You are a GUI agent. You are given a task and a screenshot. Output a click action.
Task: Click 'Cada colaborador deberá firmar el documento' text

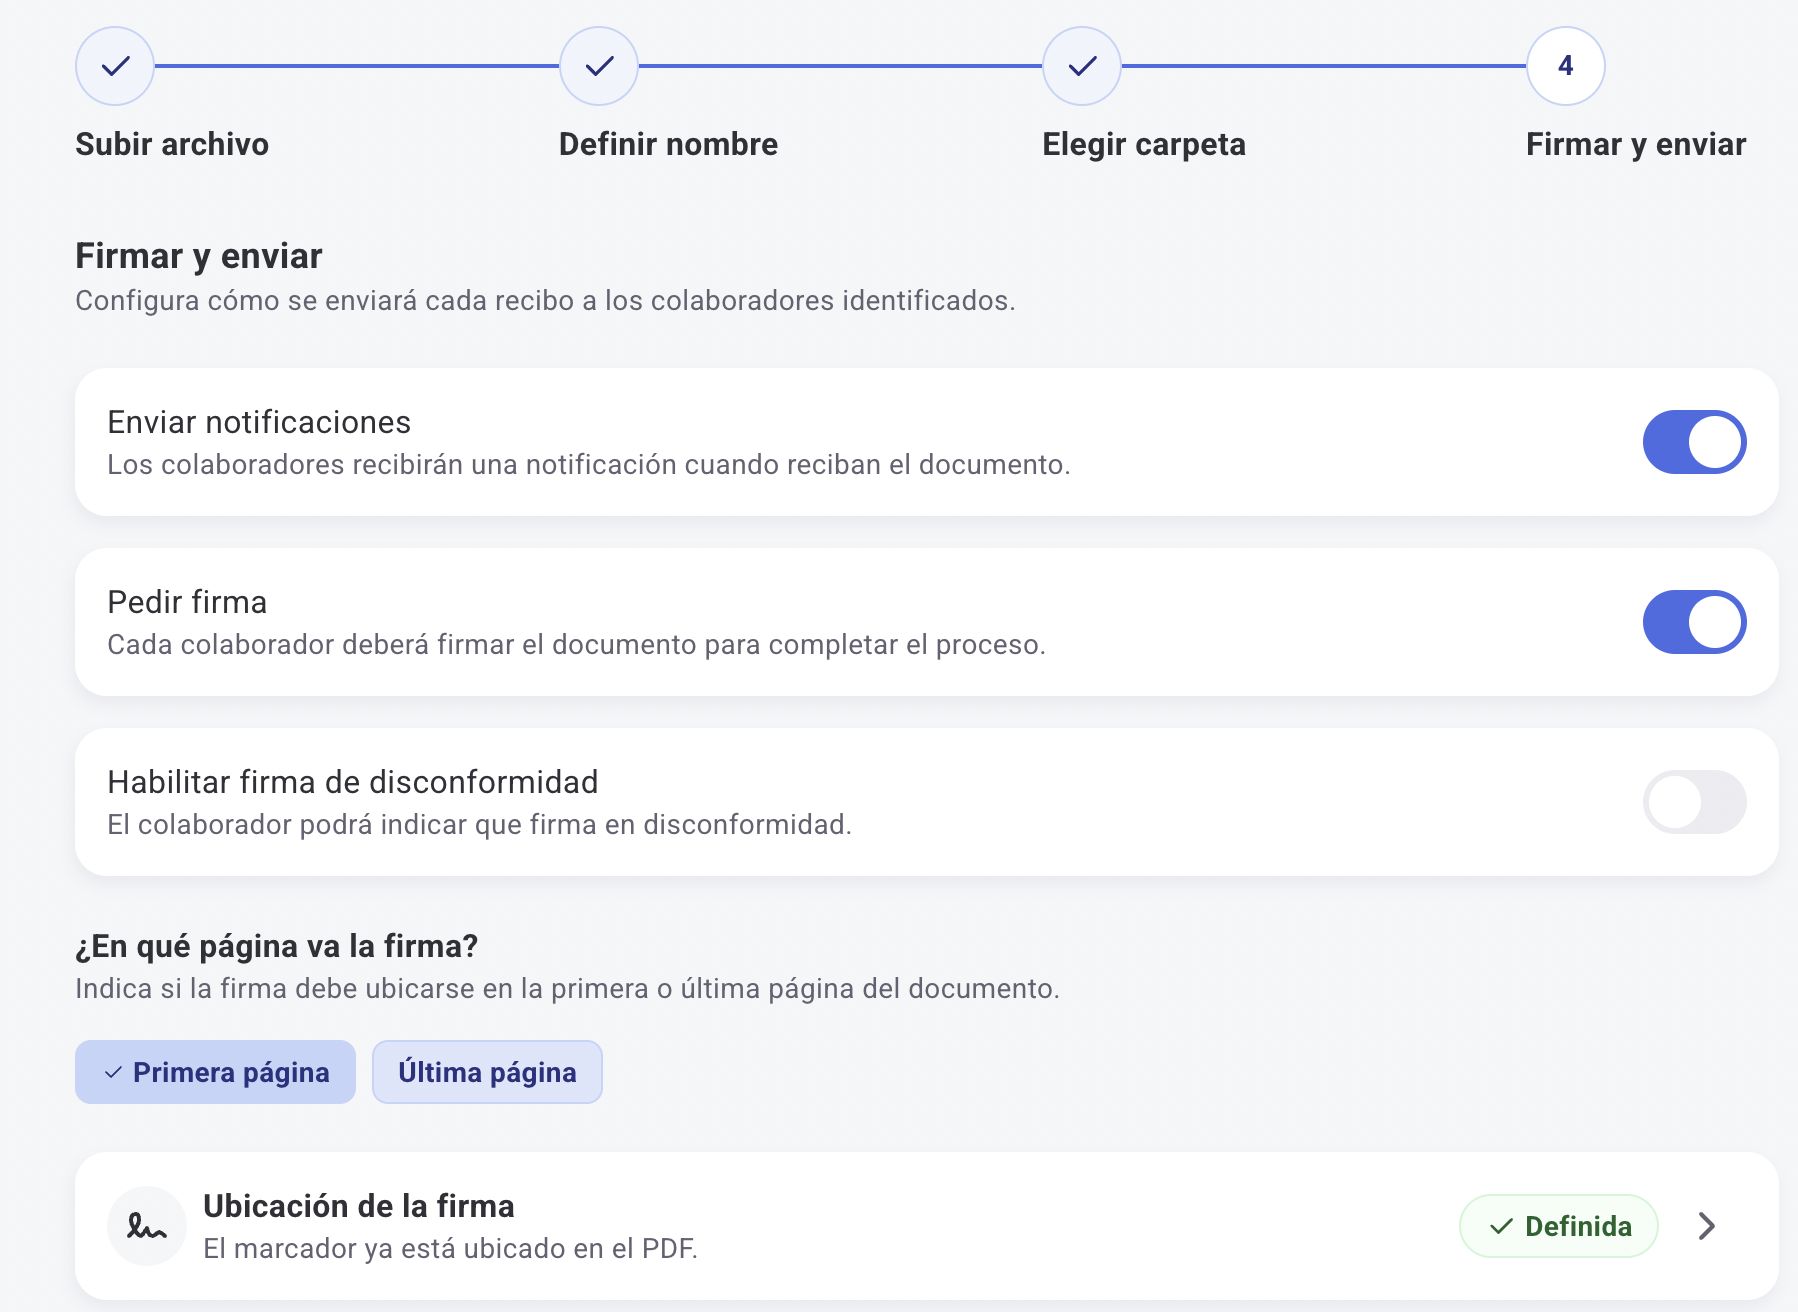click(x=577, y=644)
